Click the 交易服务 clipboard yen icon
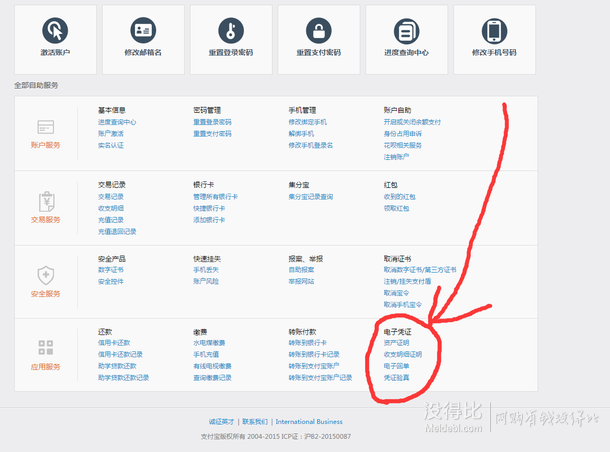Viewport: 610px width, 452px height. (47, 201)
